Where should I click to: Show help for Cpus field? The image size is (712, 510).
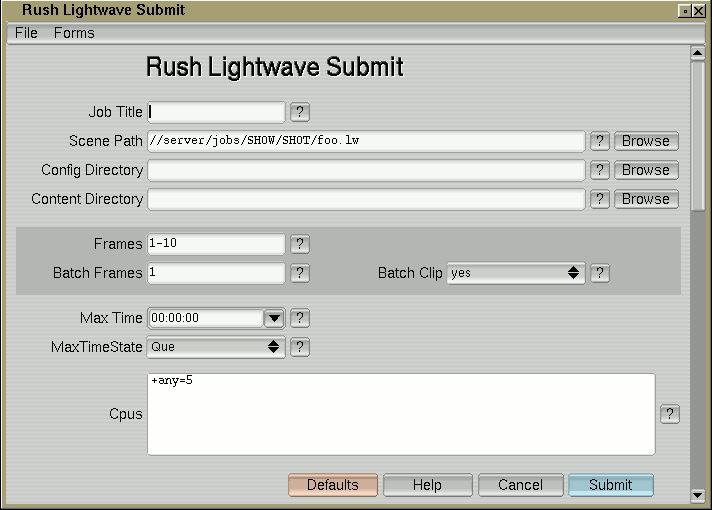tap(669, 414)
